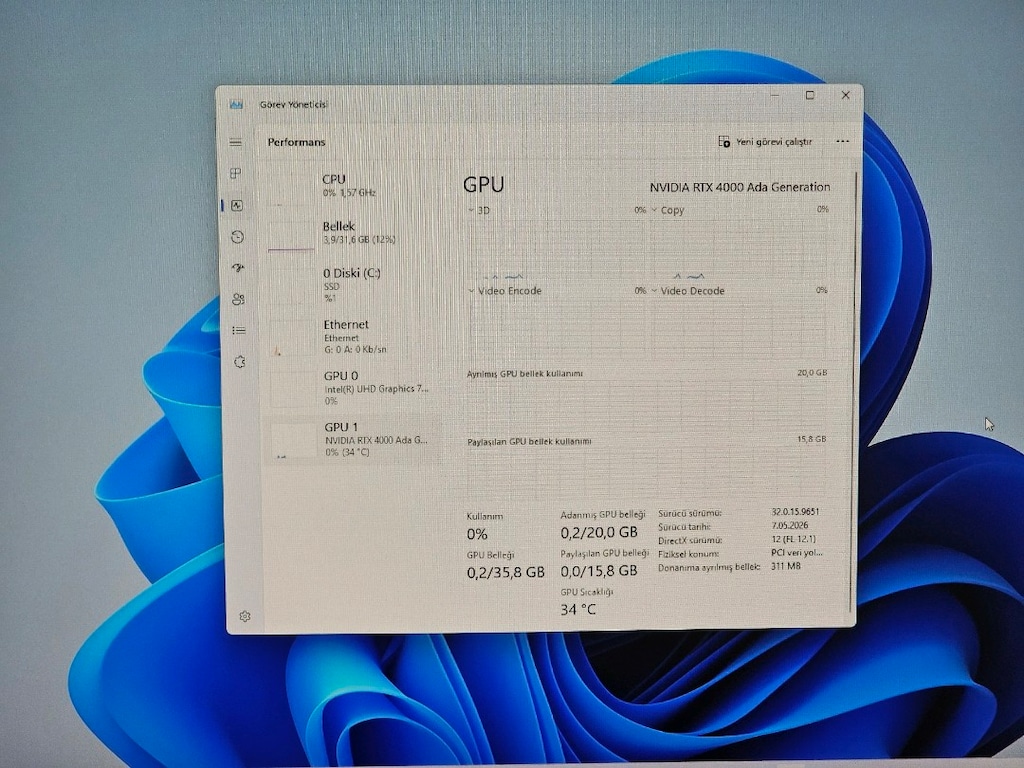Open the Startup apps page icon
Image resolution: width=1024 pixels, height=768 pixels.
point(238,268)
